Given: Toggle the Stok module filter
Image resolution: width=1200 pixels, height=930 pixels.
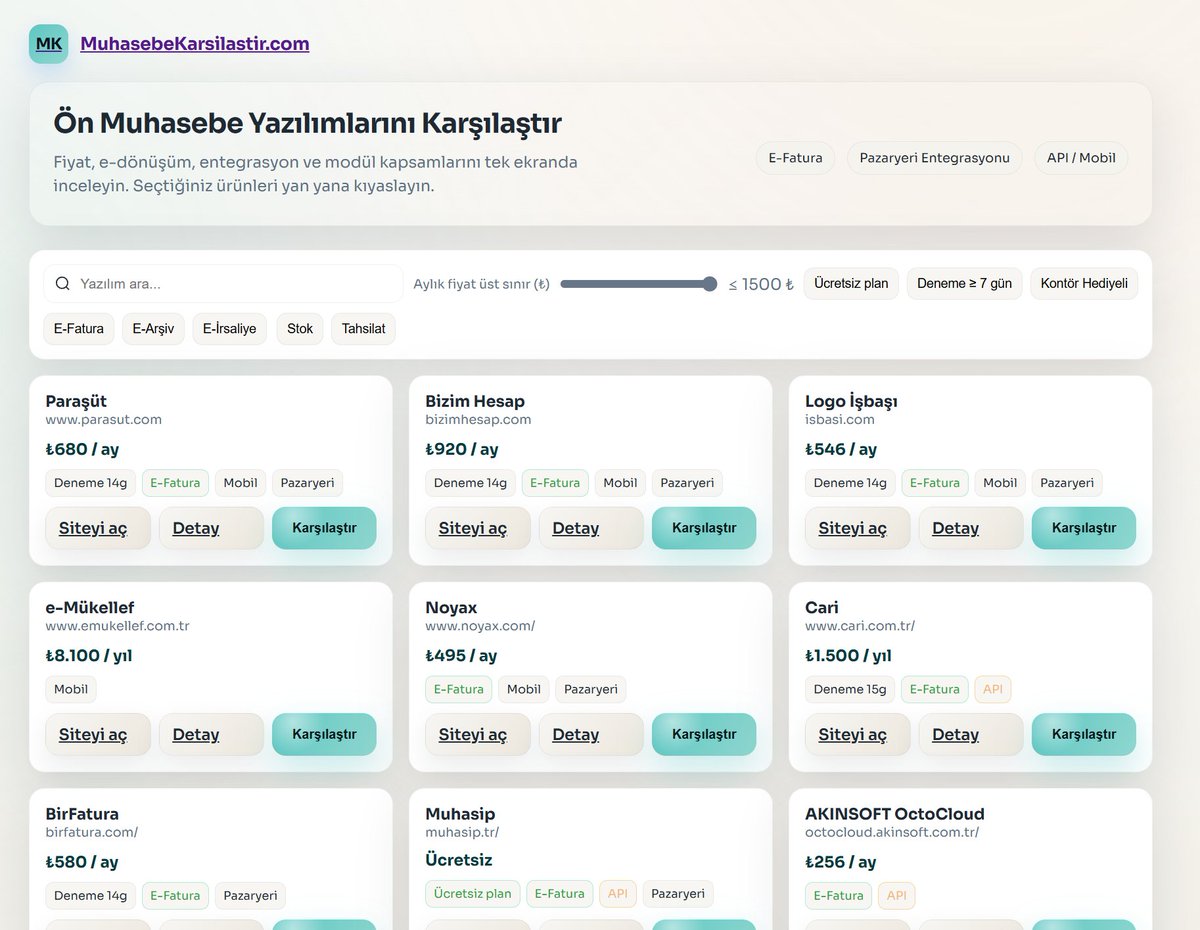Looking at the screenshot, I should (x=300, y=329).
